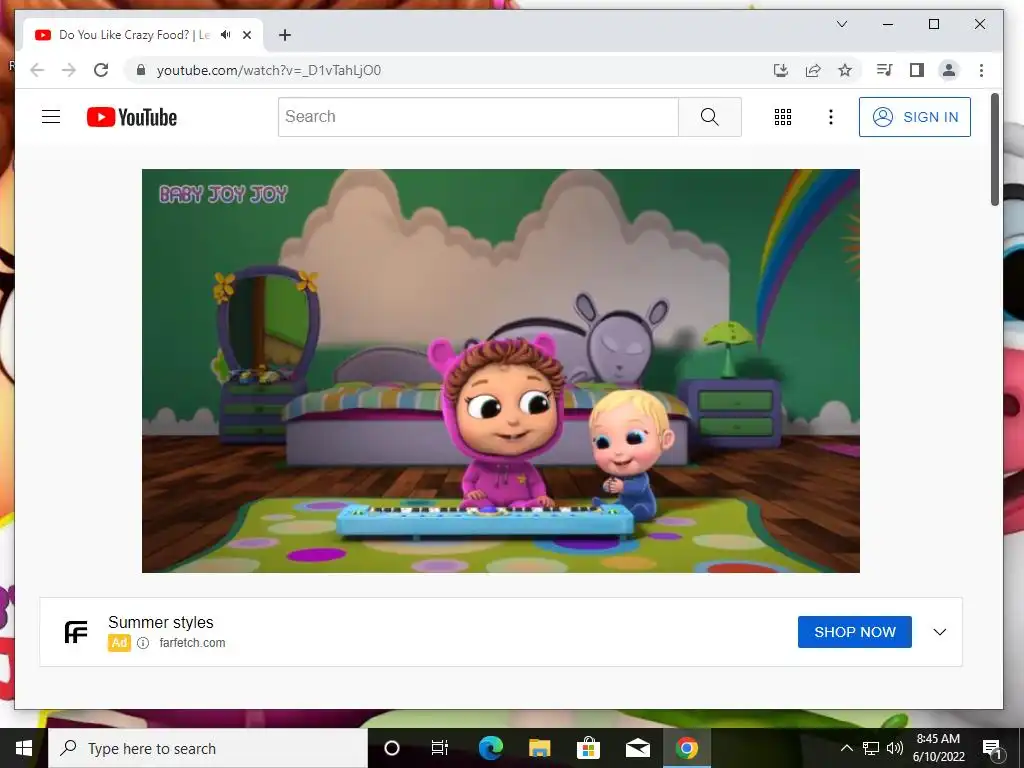Open the Chrome three-dot customize menu
The height and width of the screenshot is (768, 1024).
(x=981, y=70)
